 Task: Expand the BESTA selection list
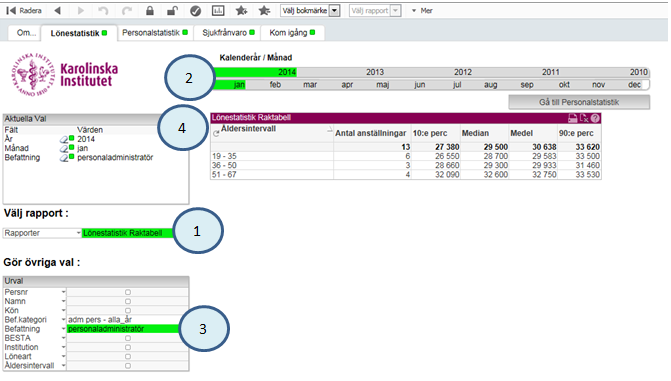(x=63, y=338)
